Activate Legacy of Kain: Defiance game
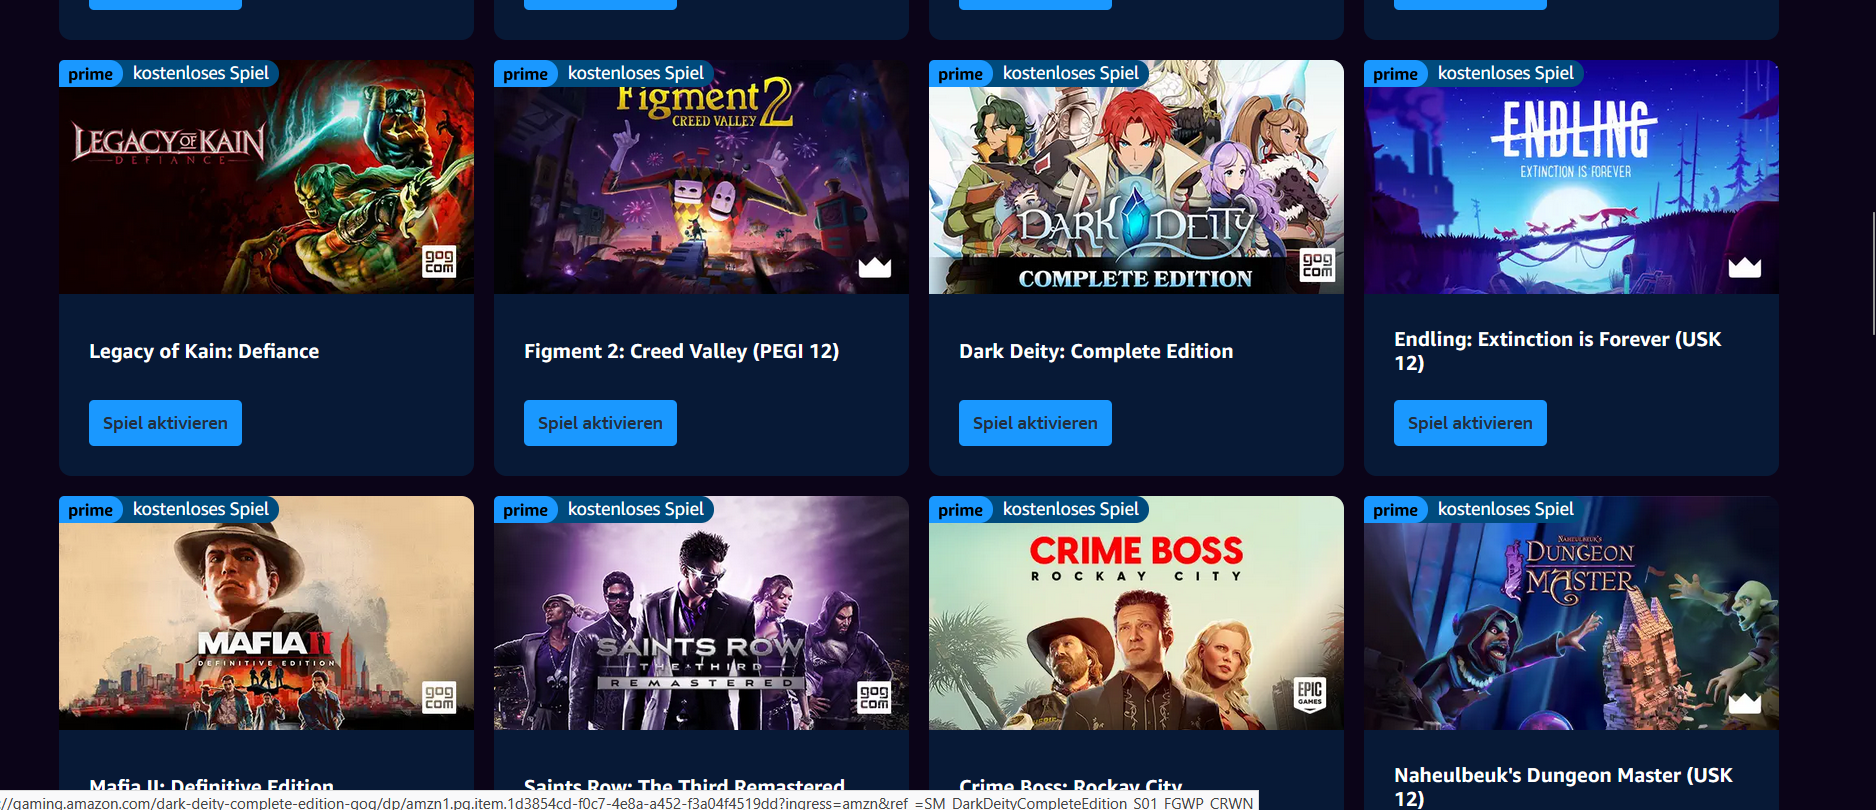This screenshot has width=1876, height=810. point(165,423)
